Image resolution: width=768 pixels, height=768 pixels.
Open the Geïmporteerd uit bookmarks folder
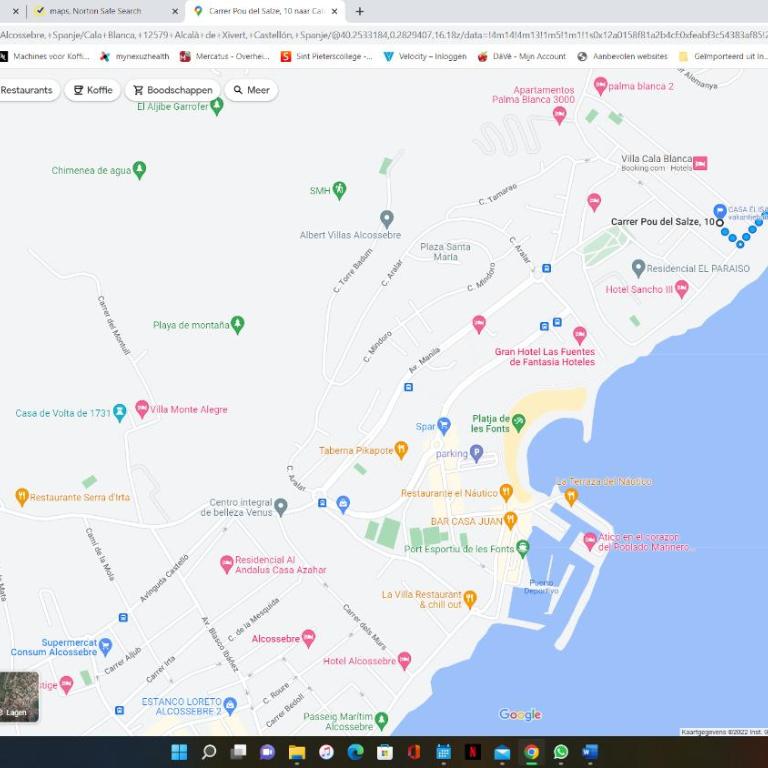point(723,56)
